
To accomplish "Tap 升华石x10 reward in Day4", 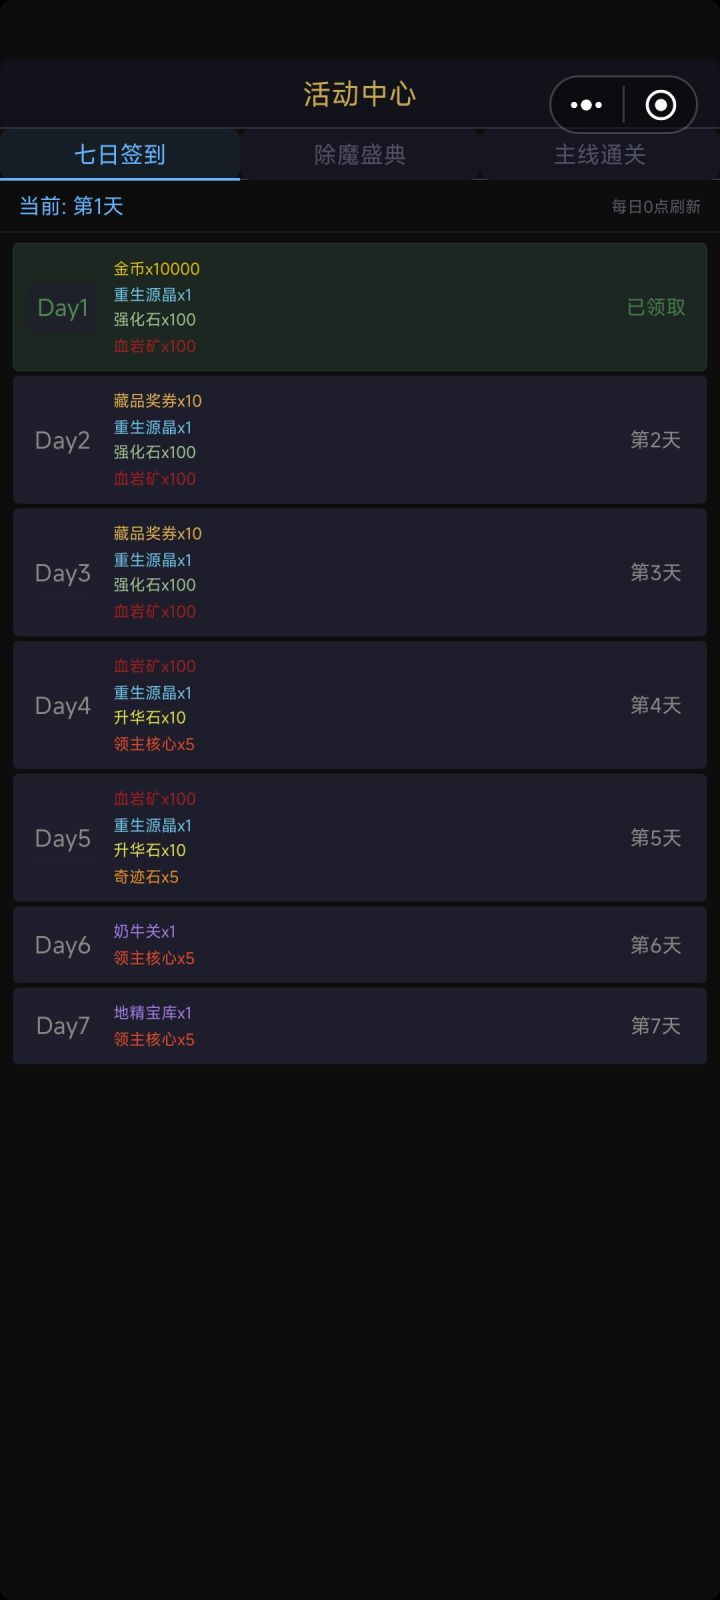I will 150,718.
